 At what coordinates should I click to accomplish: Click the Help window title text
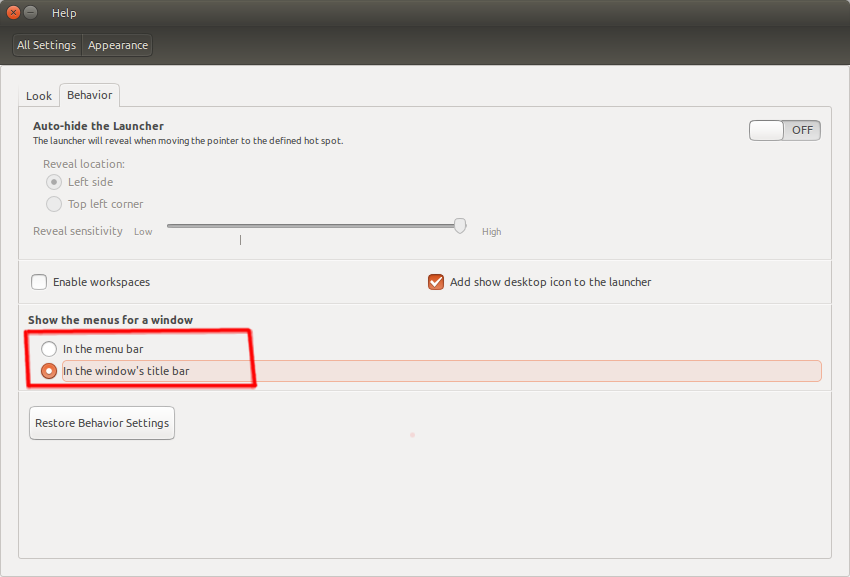pyautogui.click(x=64, y=13)
